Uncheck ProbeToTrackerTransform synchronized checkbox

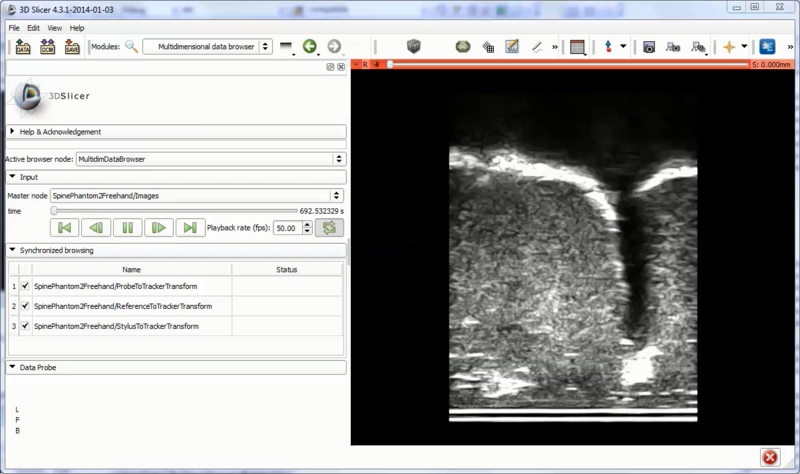(25, 286)
